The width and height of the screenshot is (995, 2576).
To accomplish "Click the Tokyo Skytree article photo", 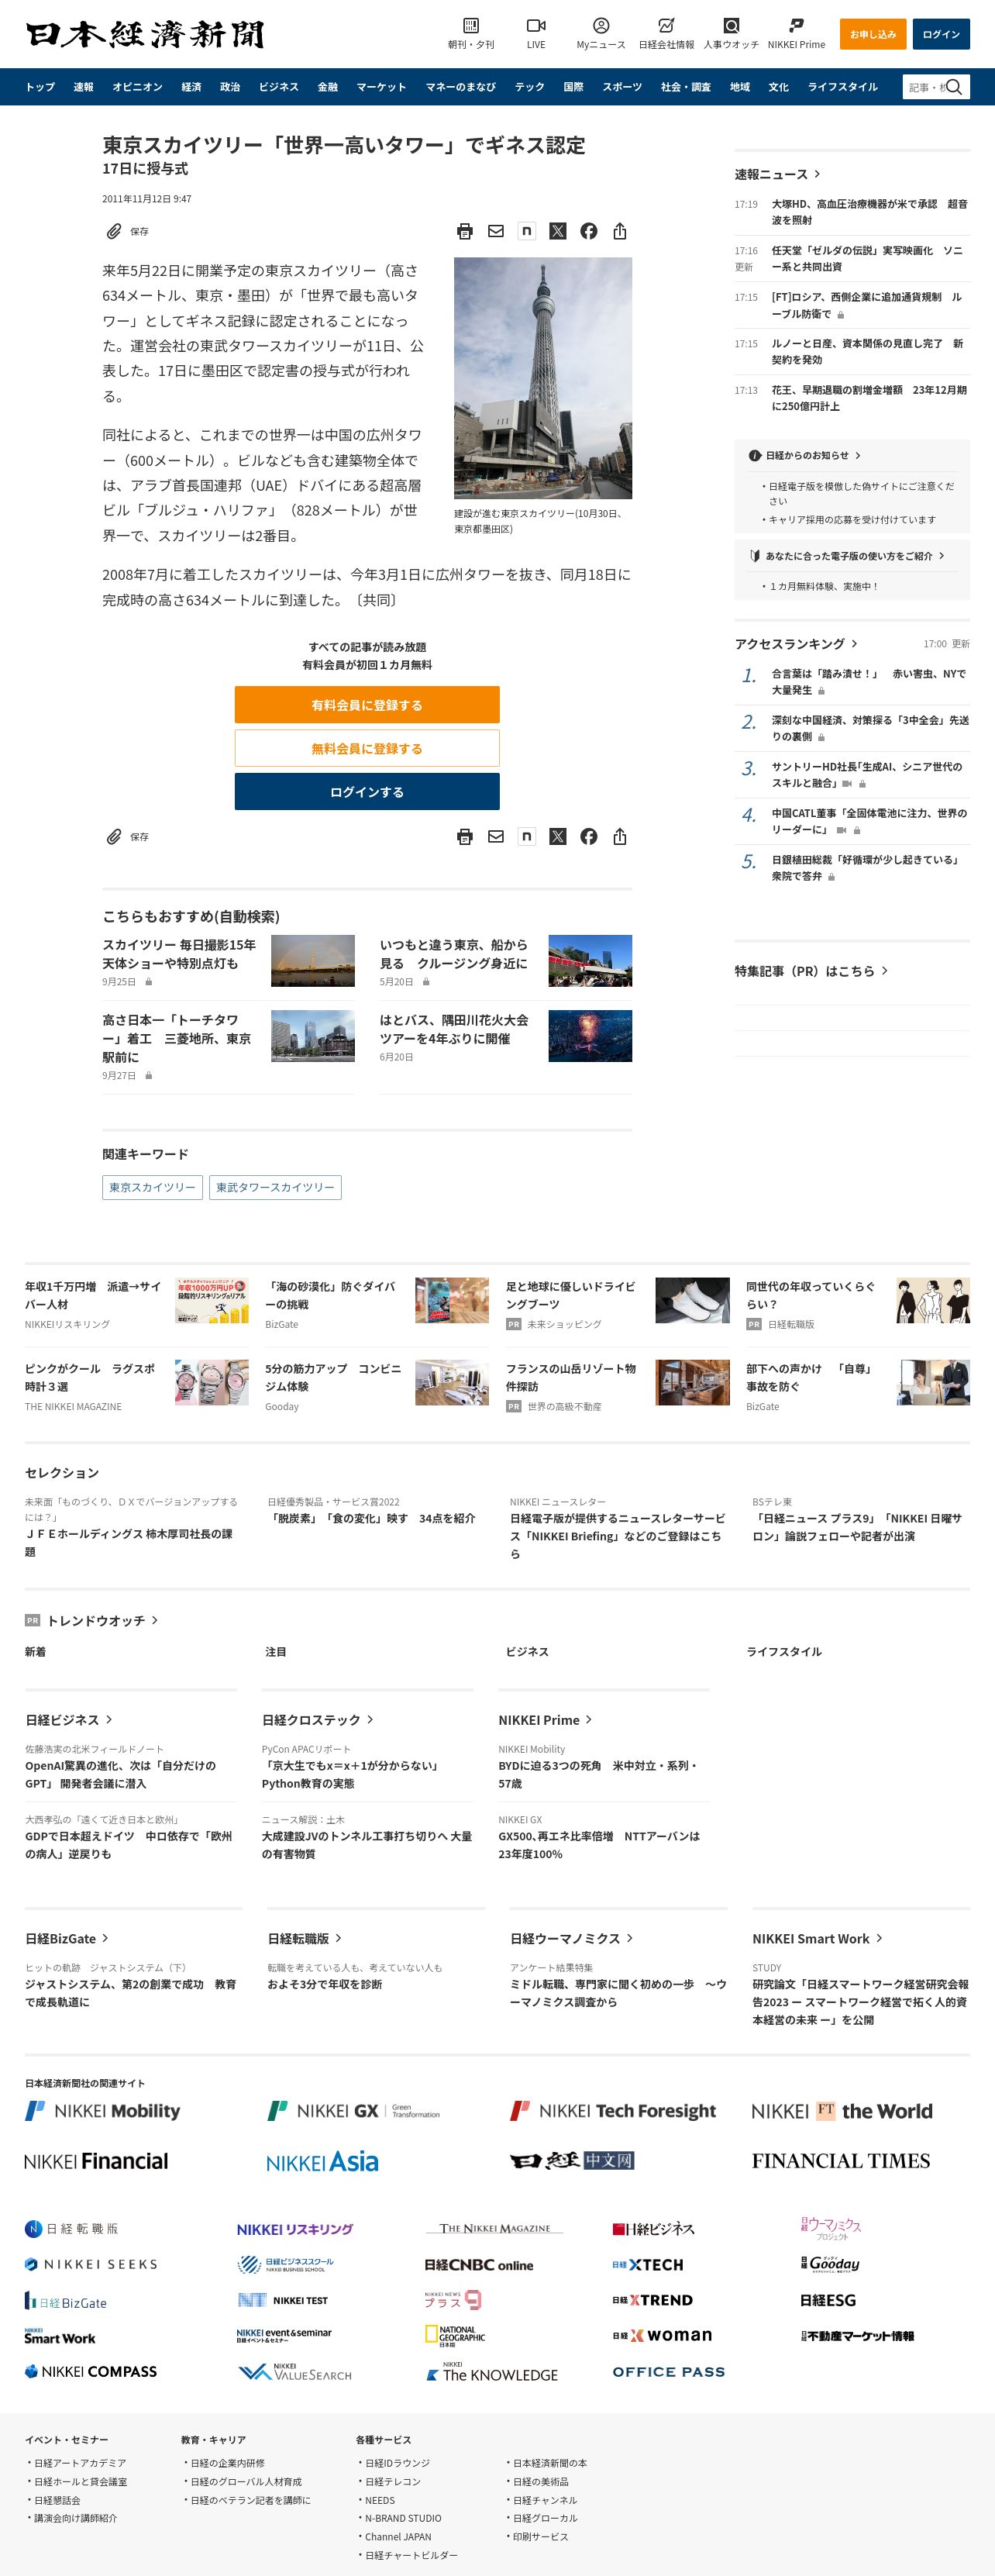I will click(x=543, y=378).
